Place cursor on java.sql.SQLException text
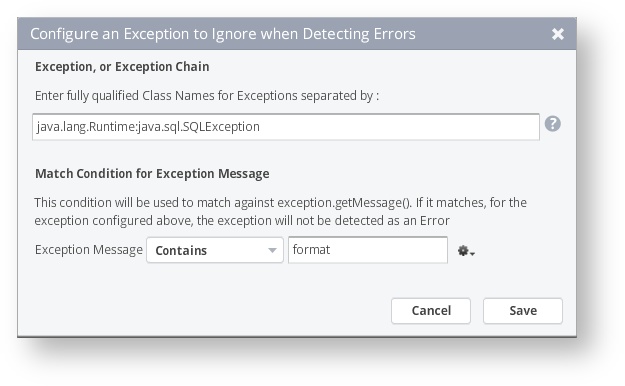This screenshot has width=625, height=386. [199, 127]
